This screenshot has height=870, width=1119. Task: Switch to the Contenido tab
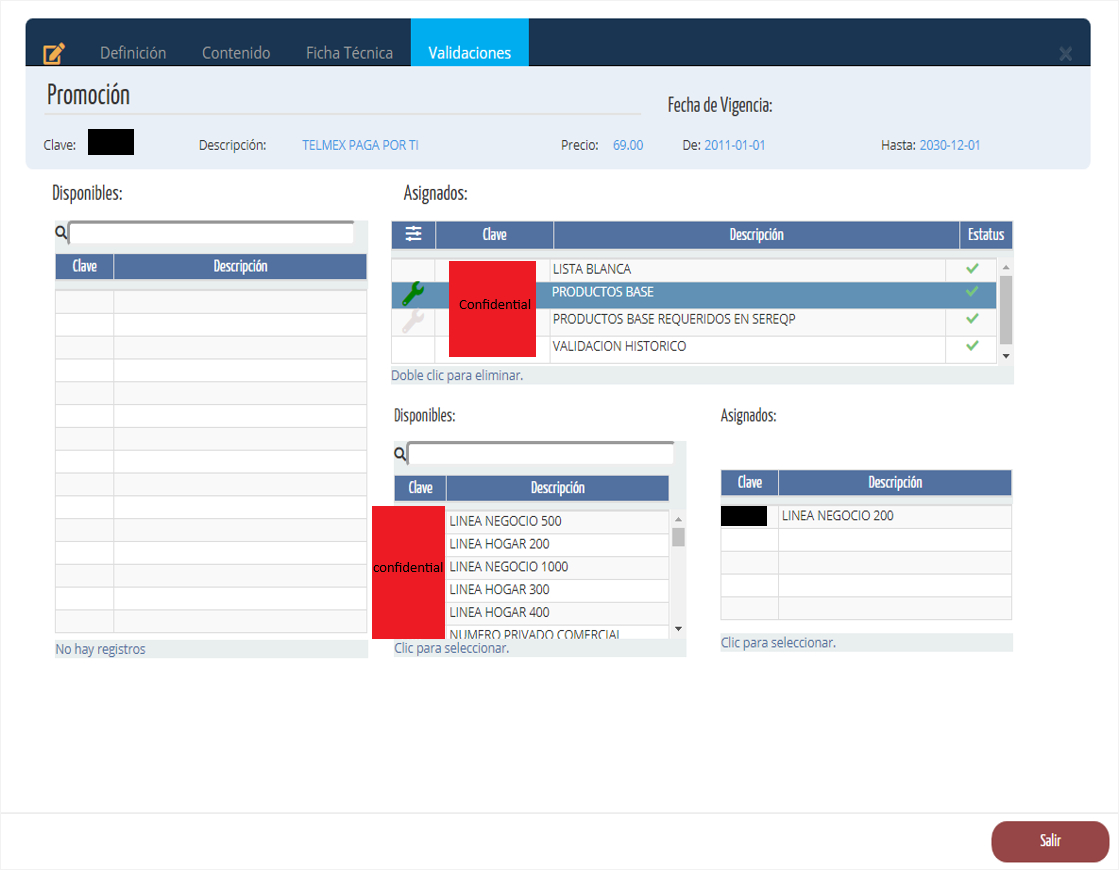(x=236, y=53)
